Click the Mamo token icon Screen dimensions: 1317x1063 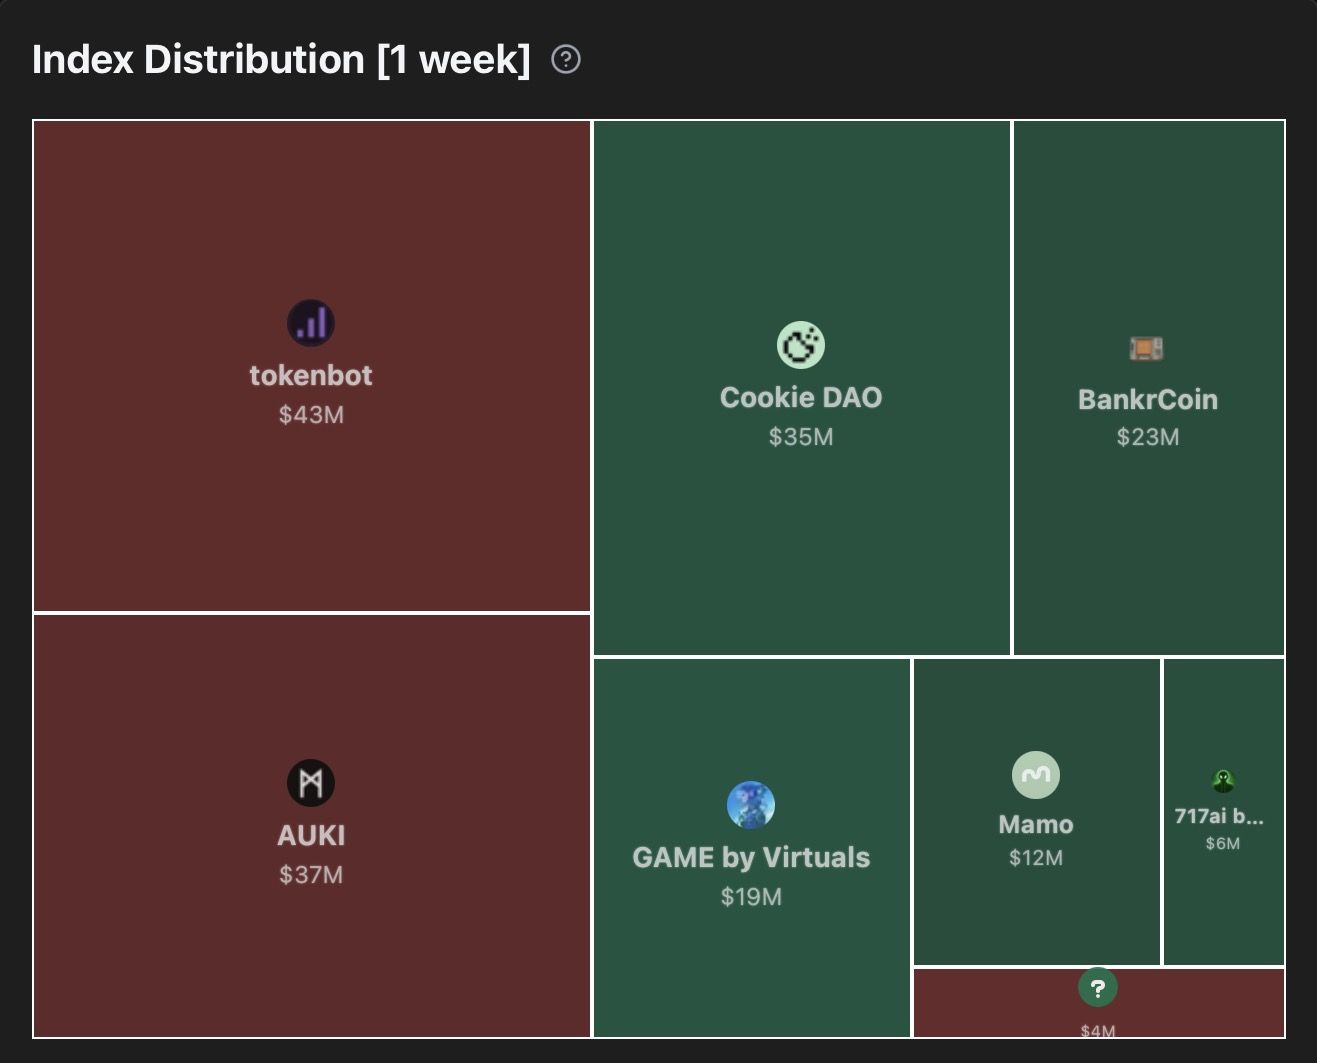tap(1036, 775)
